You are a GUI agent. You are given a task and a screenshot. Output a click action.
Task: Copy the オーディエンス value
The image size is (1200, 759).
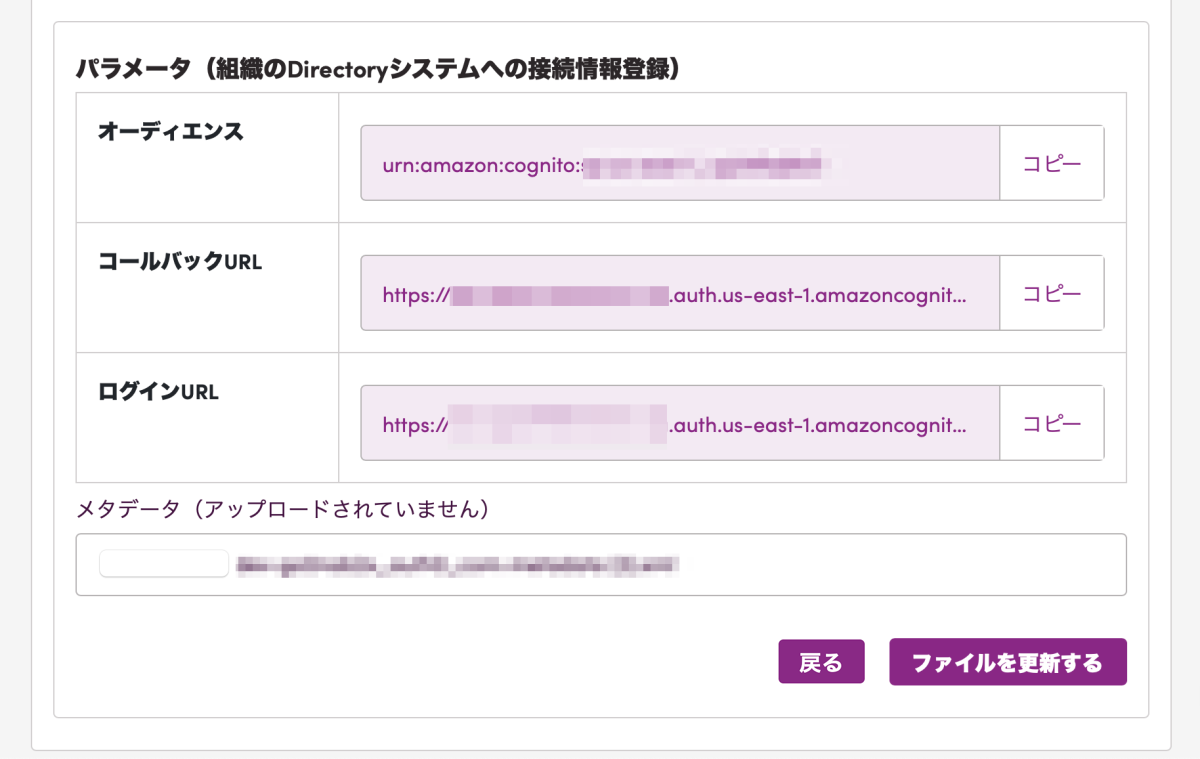(1051, 163)
